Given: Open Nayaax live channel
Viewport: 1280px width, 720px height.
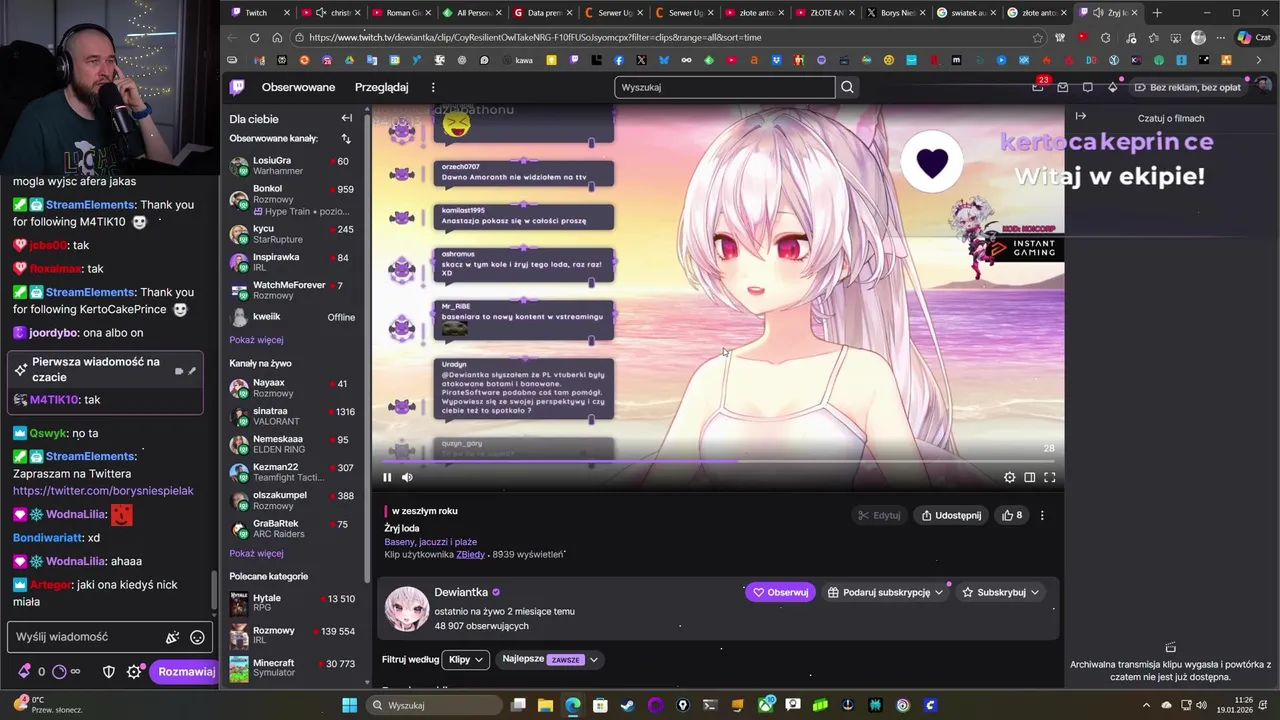Looking at the screenshot, I should 292,388.
